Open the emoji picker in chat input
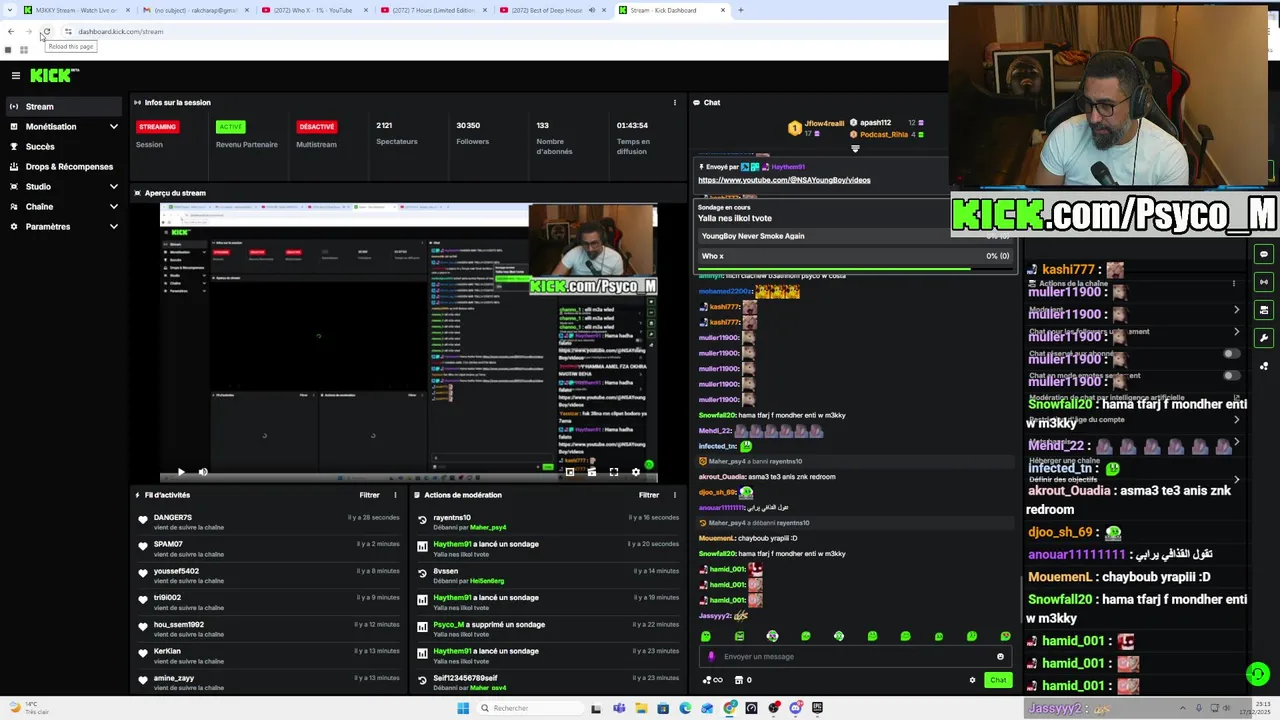1280x720 pixels. pos(1000,657)
